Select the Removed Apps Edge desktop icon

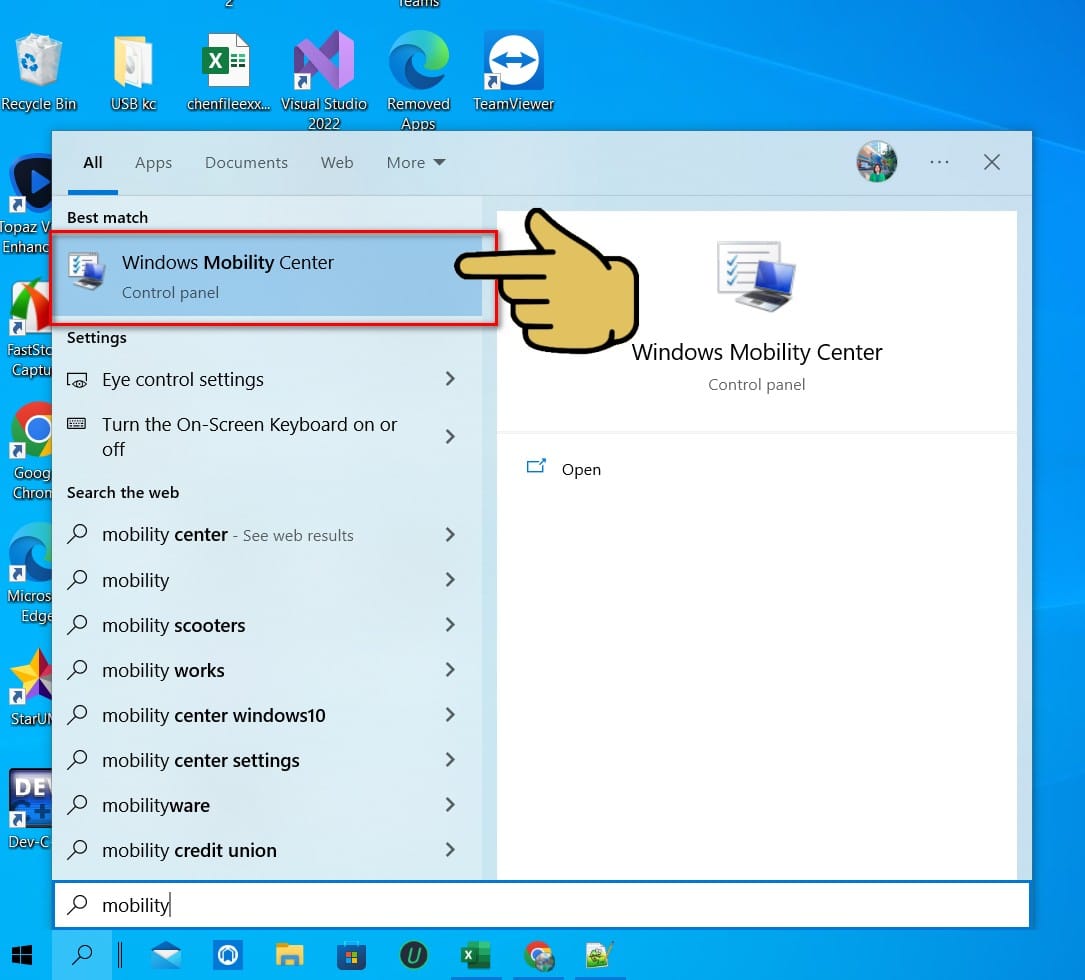click(419, 81)
